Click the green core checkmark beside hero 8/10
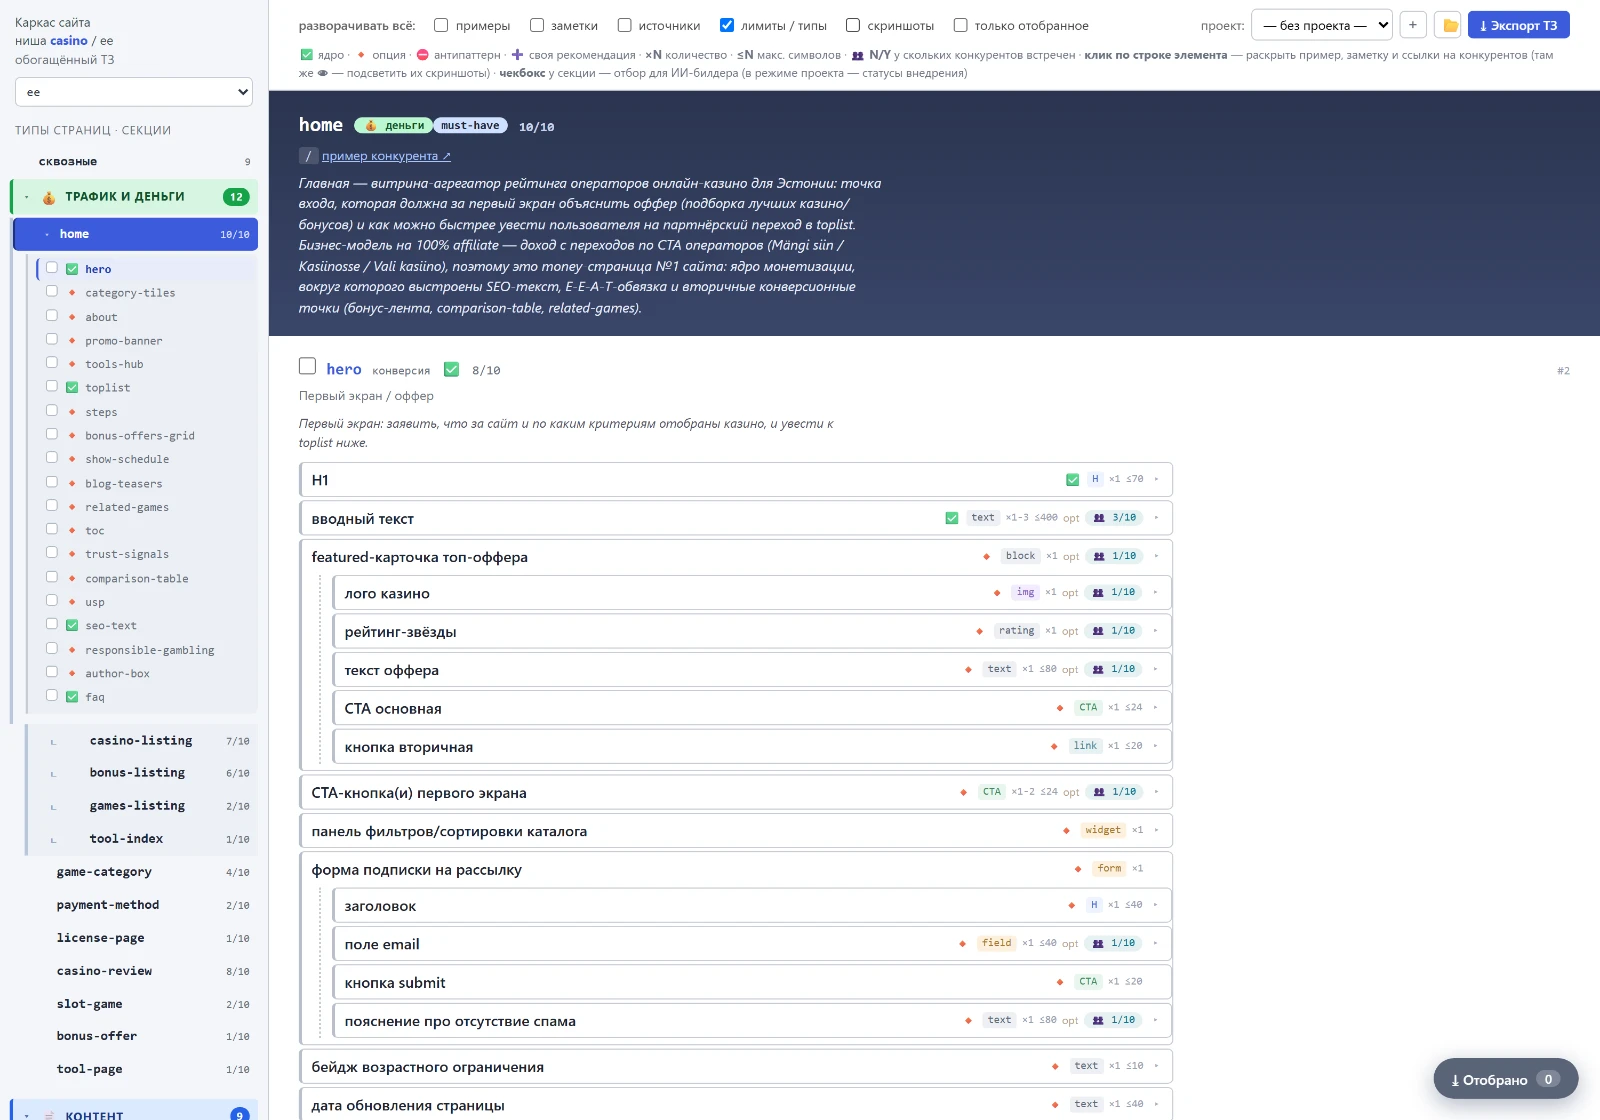This screenshot has width=1600, height=1120. (x=451, y=370)
